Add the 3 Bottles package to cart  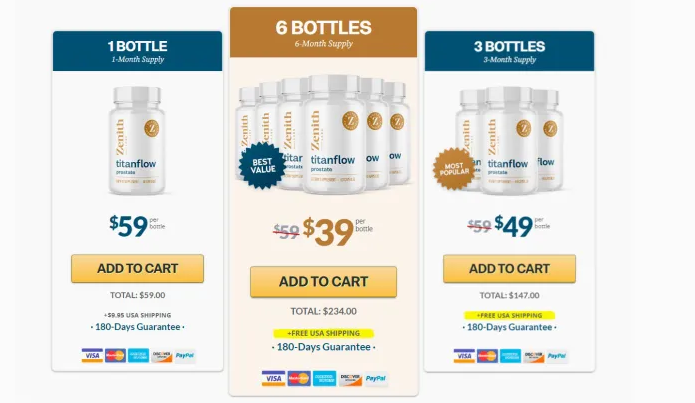[x=509, y=269]
